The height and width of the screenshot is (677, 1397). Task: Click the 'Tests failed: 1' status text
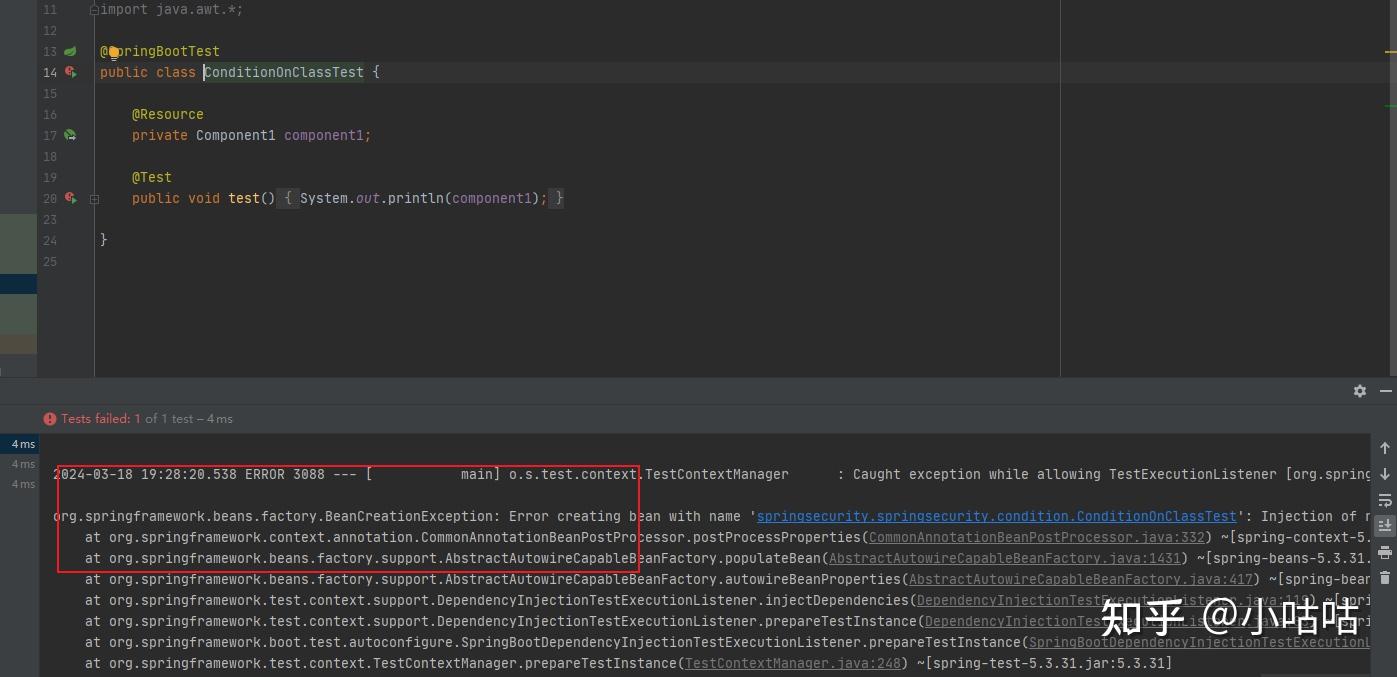(x=101, y=419)
